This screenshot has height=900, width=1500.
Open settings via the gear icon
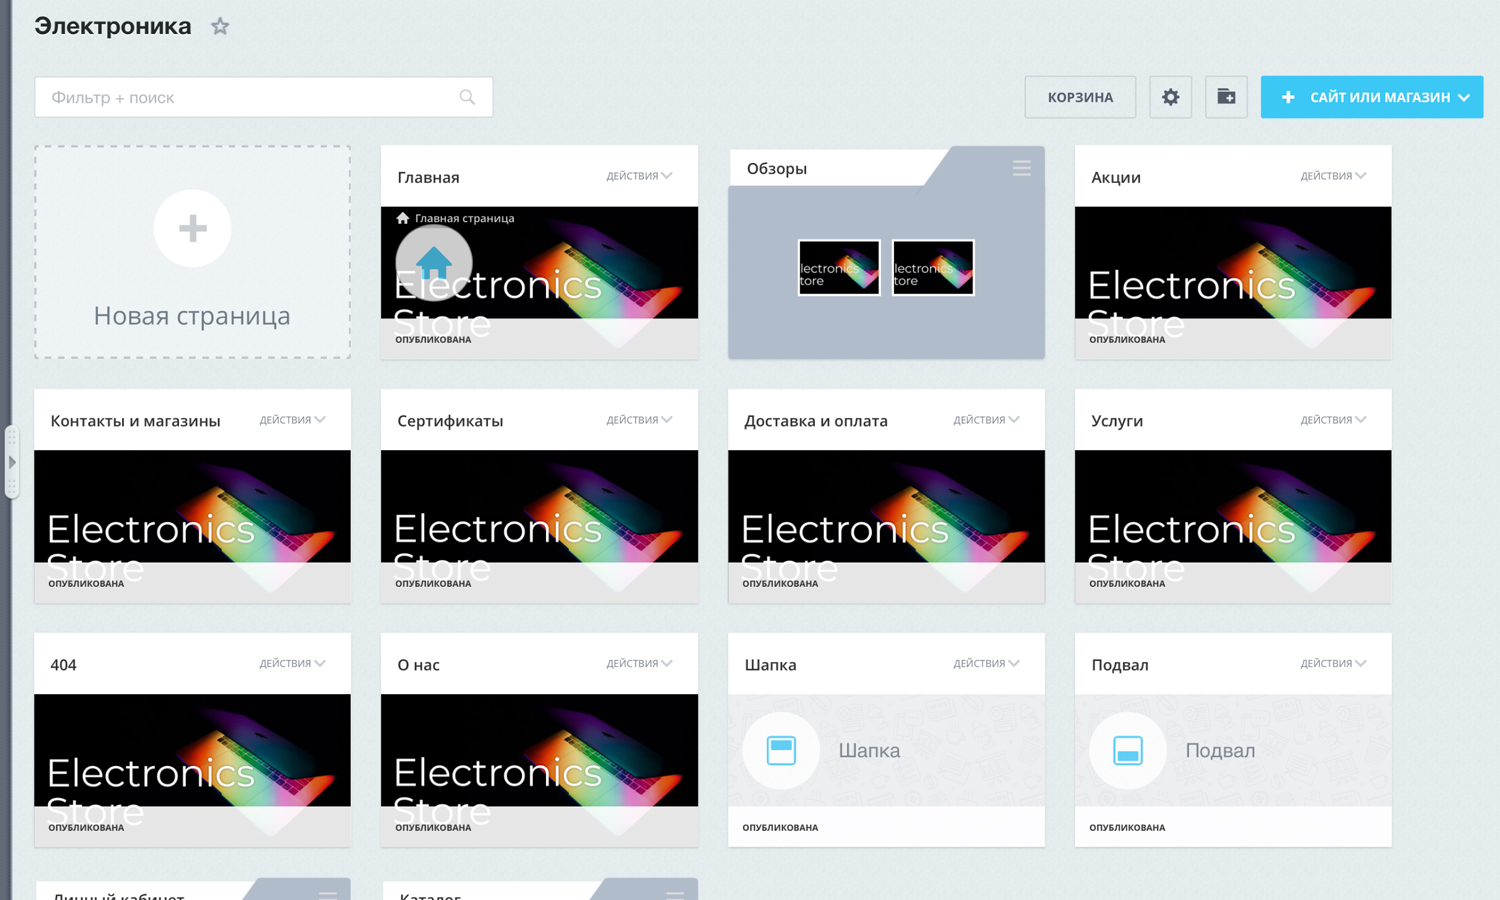pyautogui.click(x=1170, y=97)
